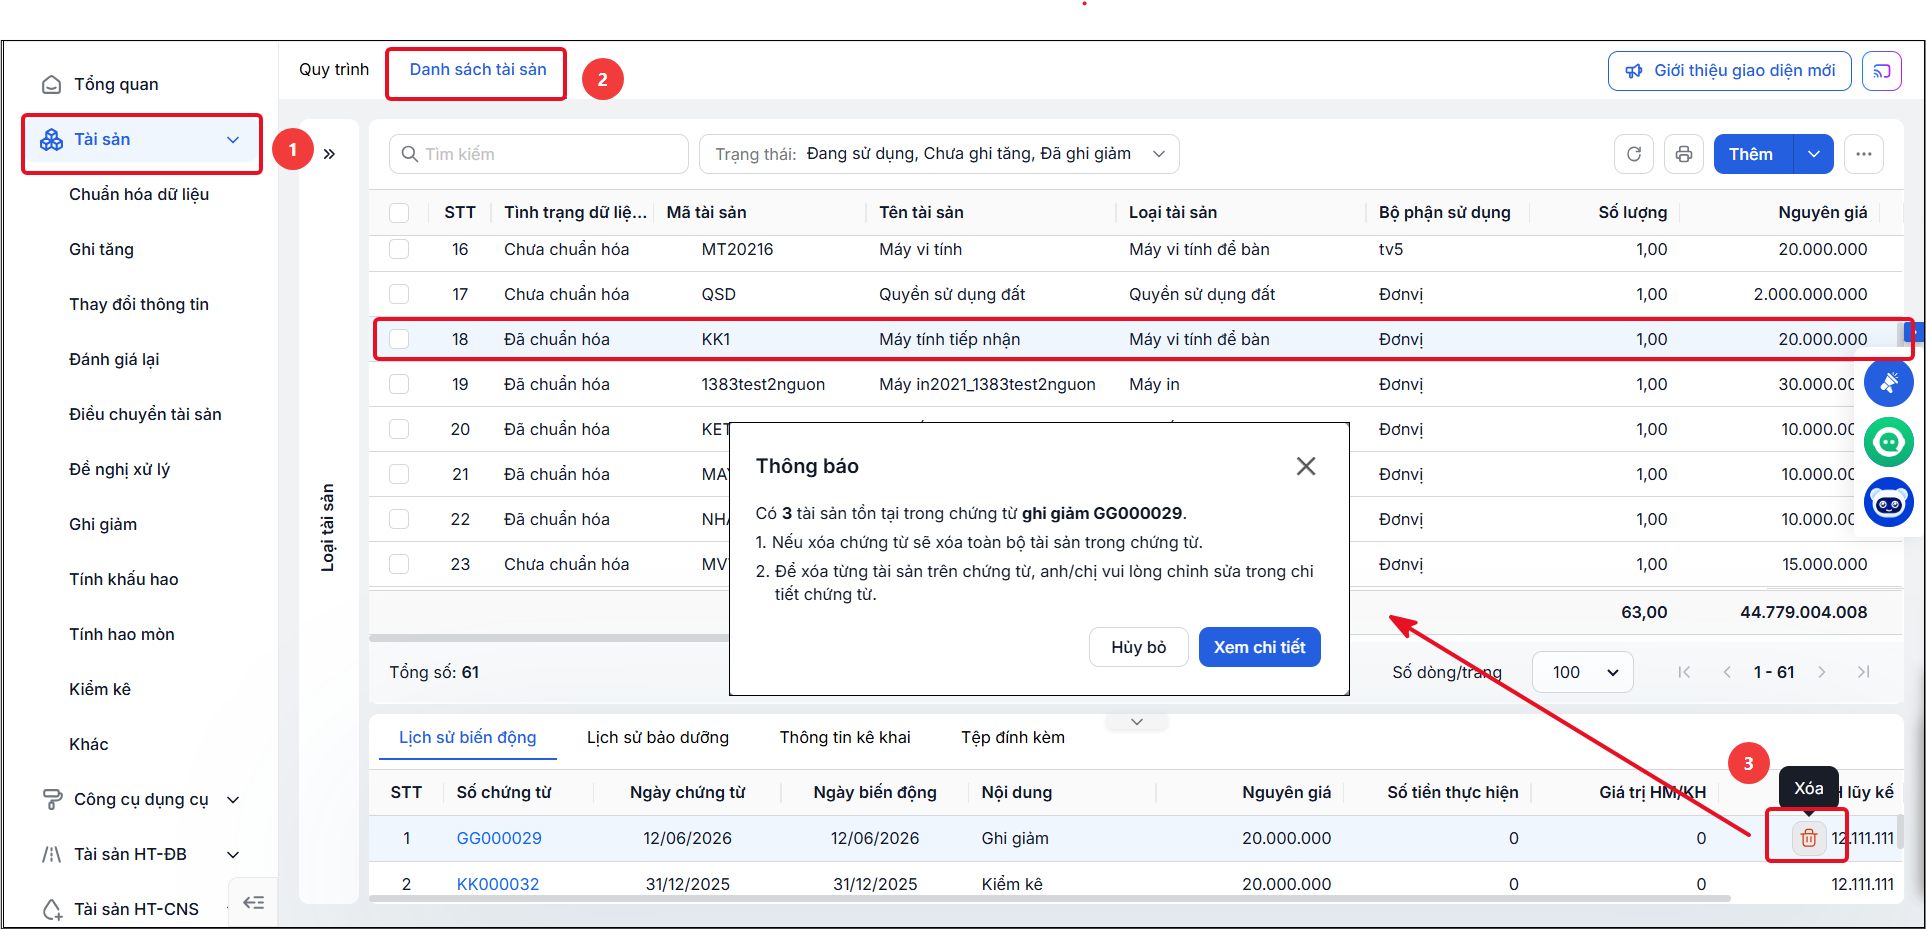This screenshot has width=1926, height=929.
Task: Open Chuẩn hóa dữ liệu menu item
Action: pos(139,195)
